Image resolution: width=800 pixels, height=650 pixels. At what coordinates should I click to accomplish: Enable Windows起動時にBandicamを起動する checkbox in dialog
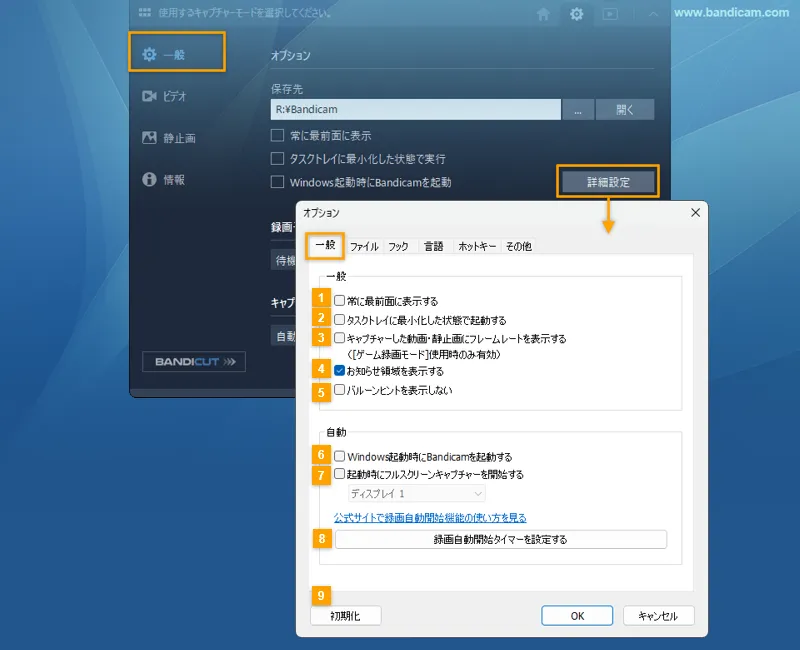(339, 456)
